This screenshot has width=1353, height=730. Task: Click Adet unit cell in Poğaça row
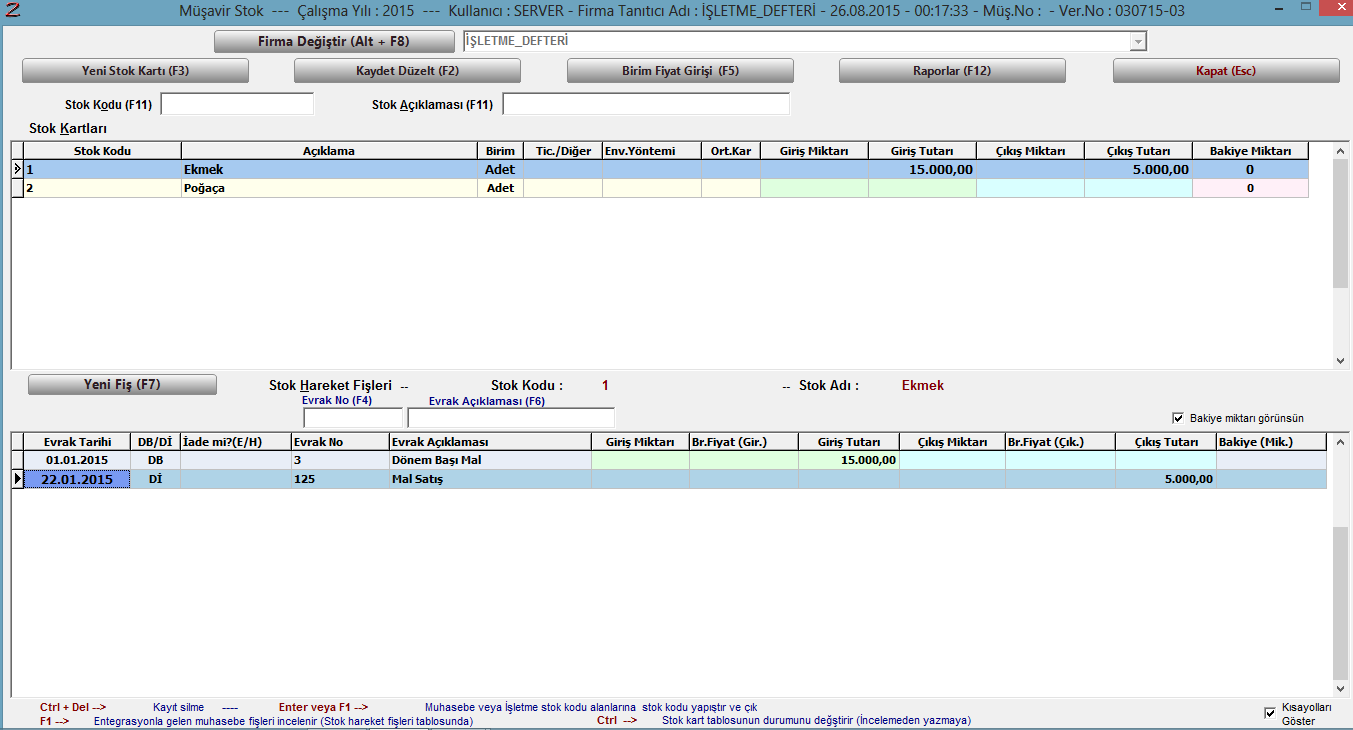[500, 188]
